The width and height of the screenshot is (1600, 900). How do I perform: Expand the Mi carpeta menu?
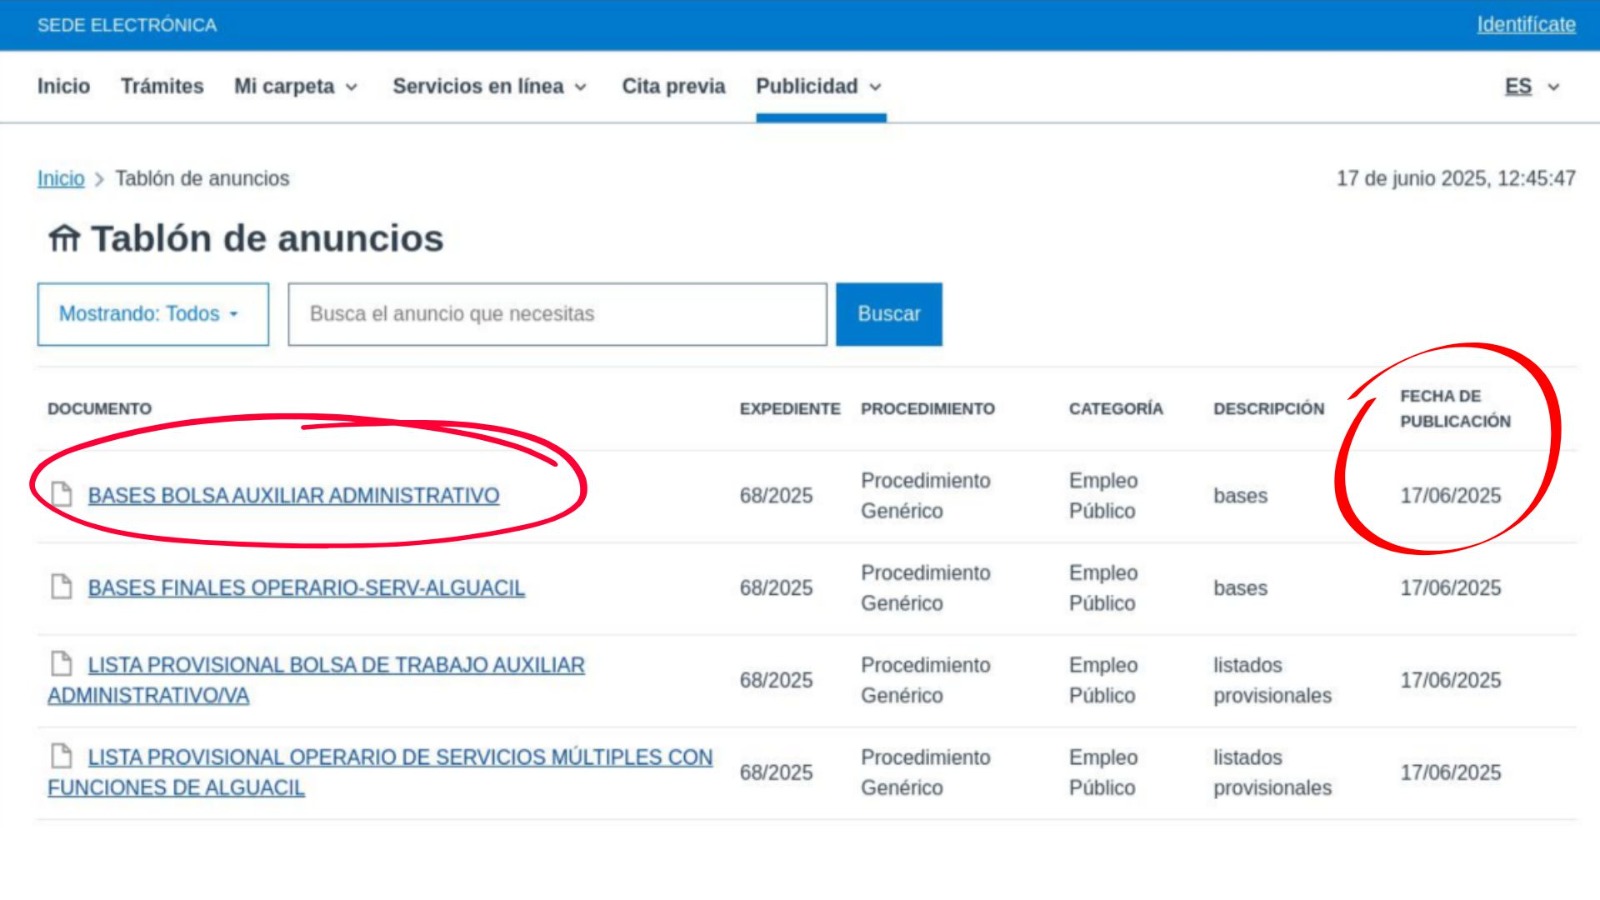click(x=296, y=87)
